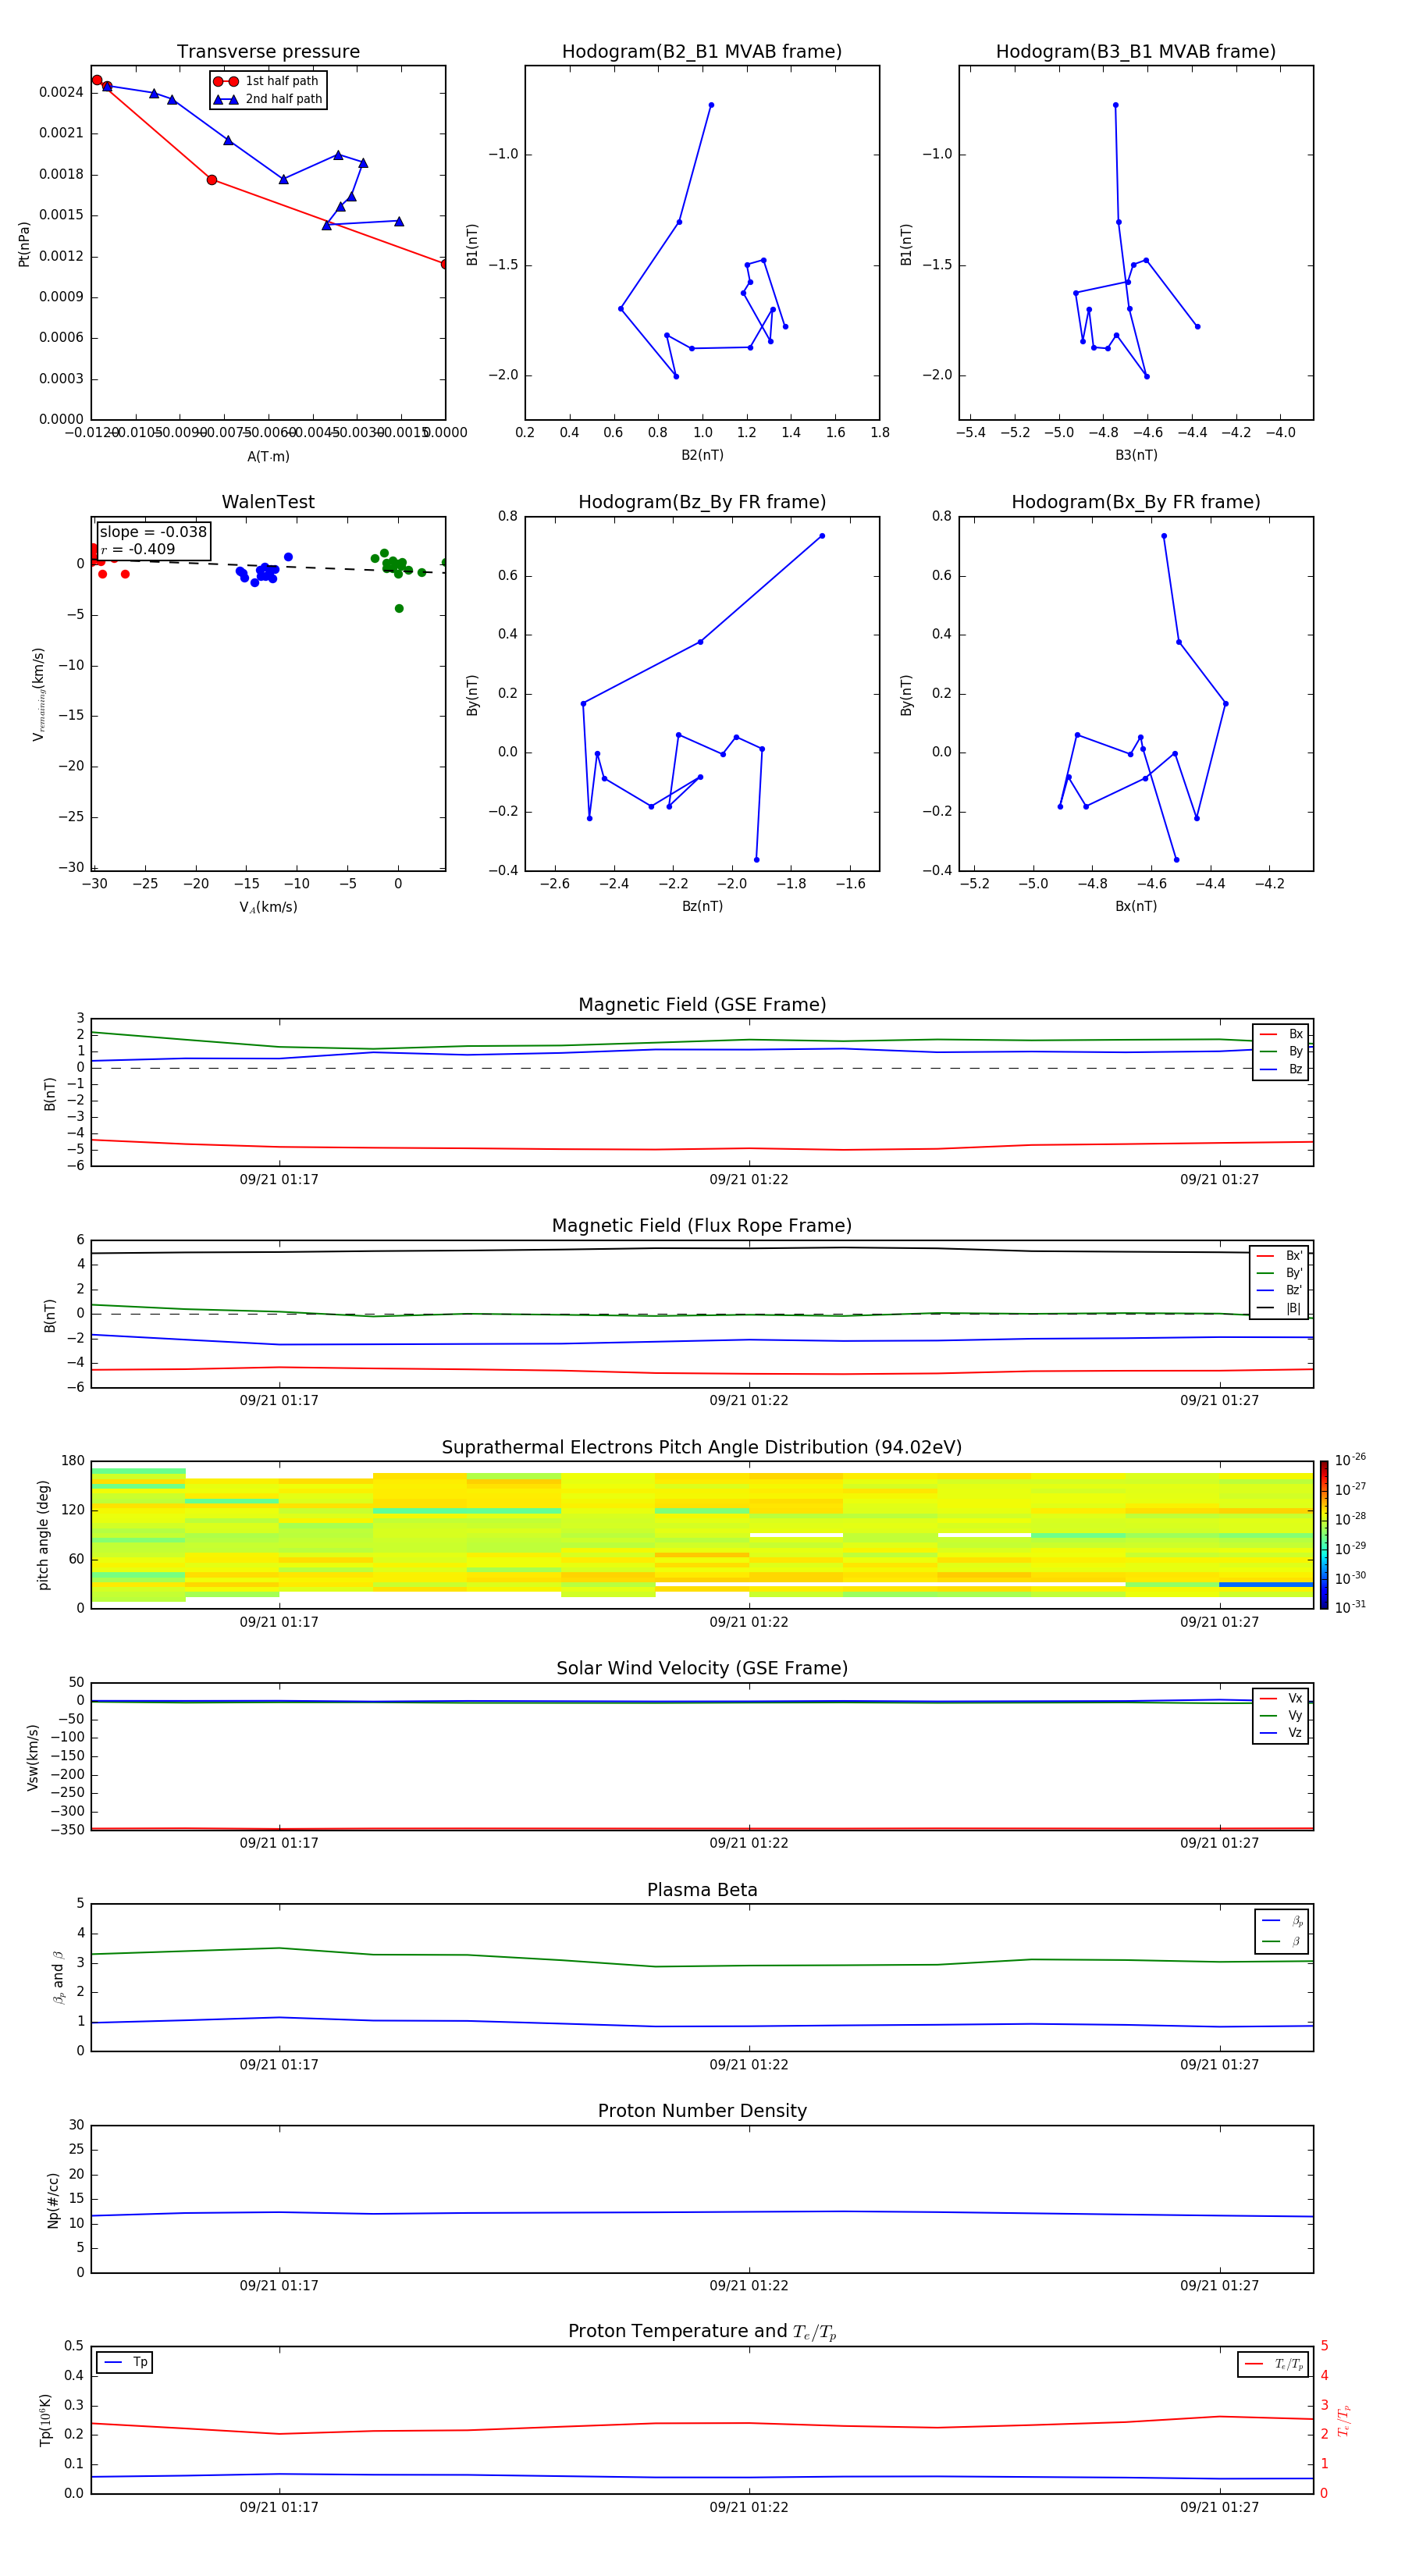The image size is (1405, 2576).
Task: Click the "V_A(km/s)" x-axis label
Action: point(268,908)
